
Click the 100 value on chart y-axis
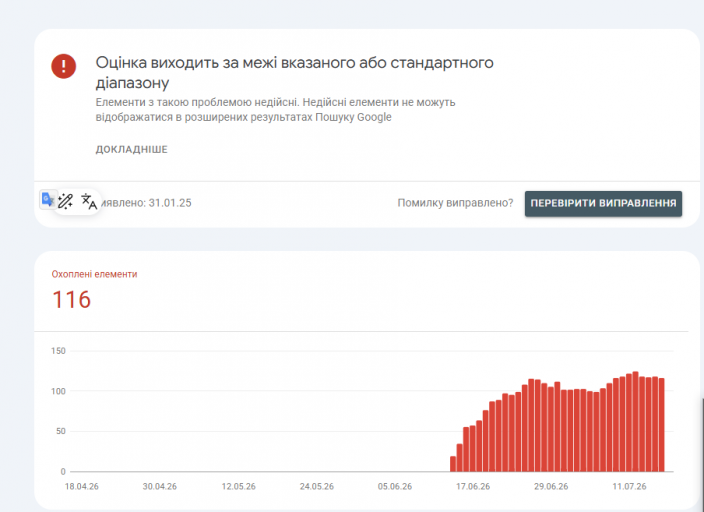58,391
